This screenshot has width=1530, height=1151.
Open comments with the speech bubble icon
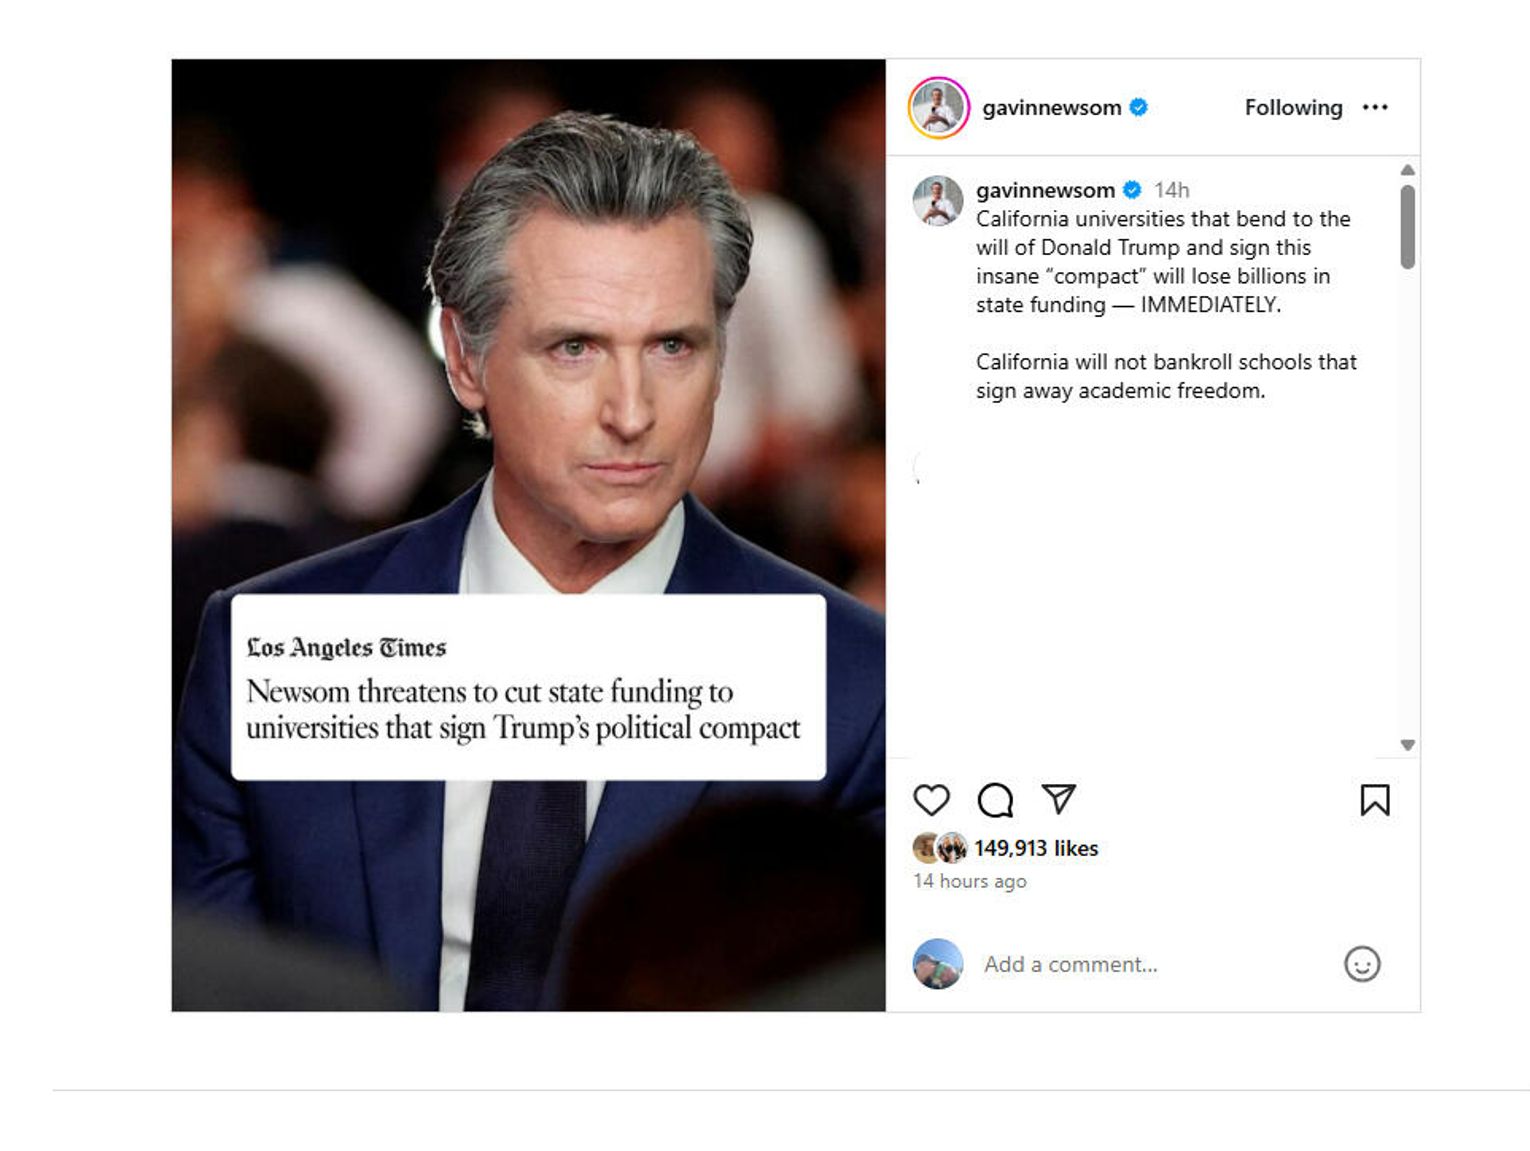click(995, 800)
